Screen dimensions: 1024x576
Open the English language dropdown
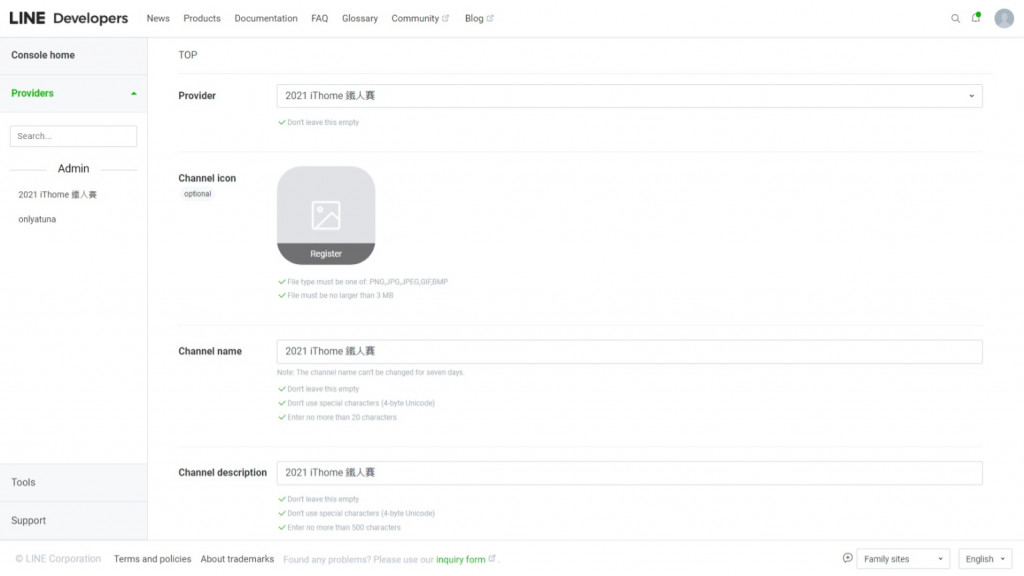point(985,559)
